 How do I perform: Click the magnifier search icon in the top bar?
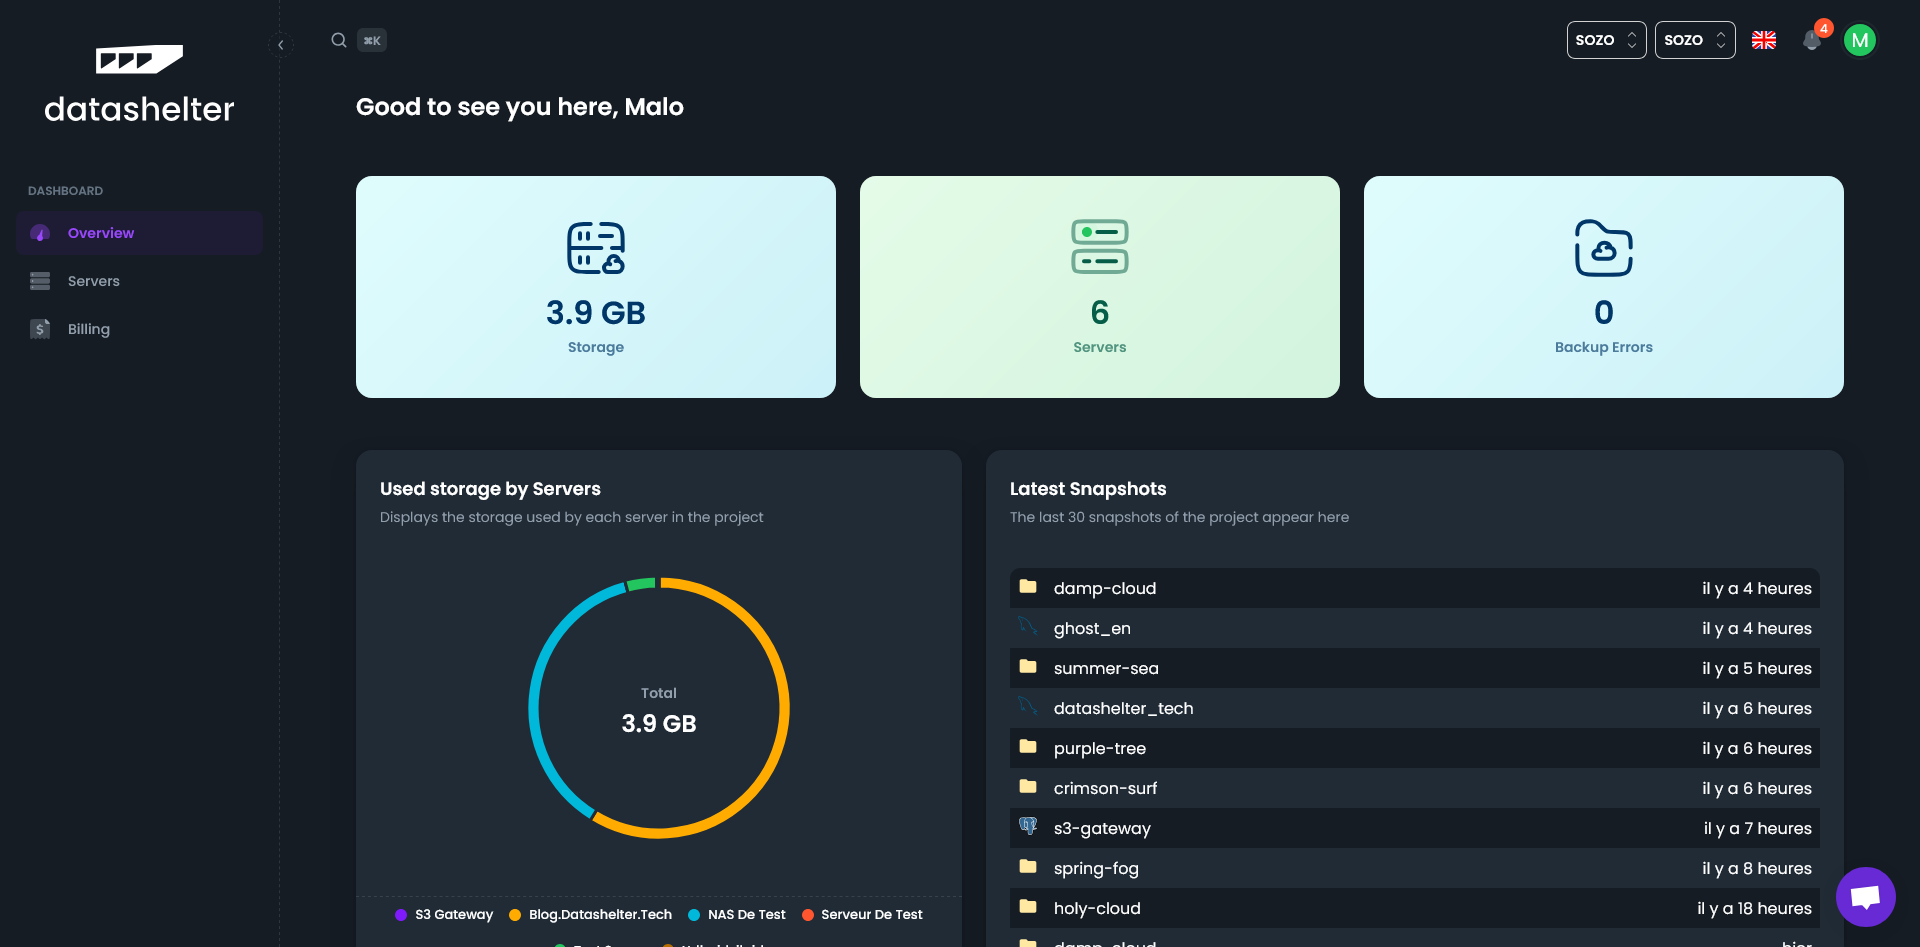pos(339,40)
